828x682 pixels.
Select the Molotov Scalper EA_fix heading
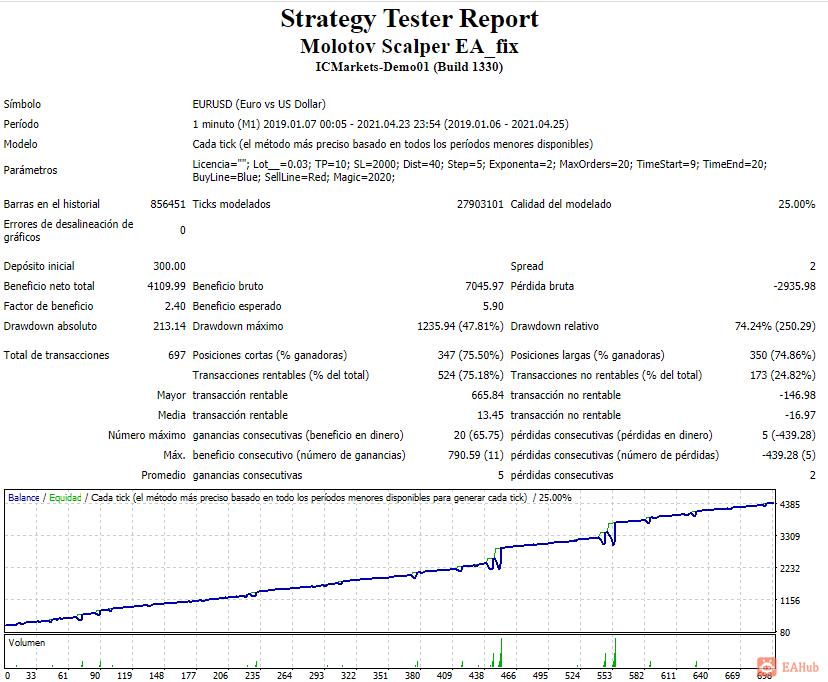point(409,46)
